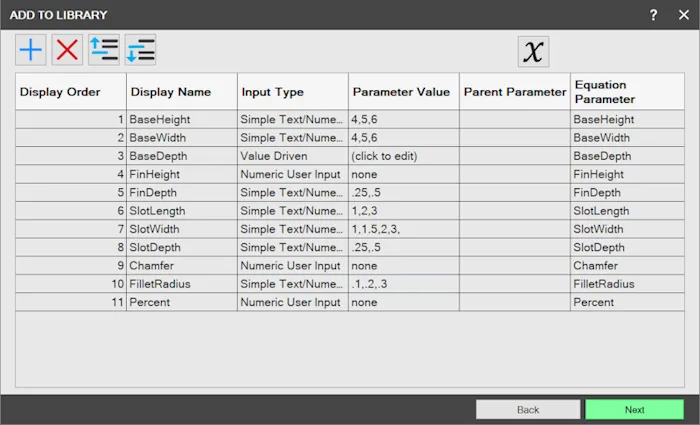This screenshot has height=425, width=700.
Task: Click the Percent parameter value none
Action: click(404, 303)
